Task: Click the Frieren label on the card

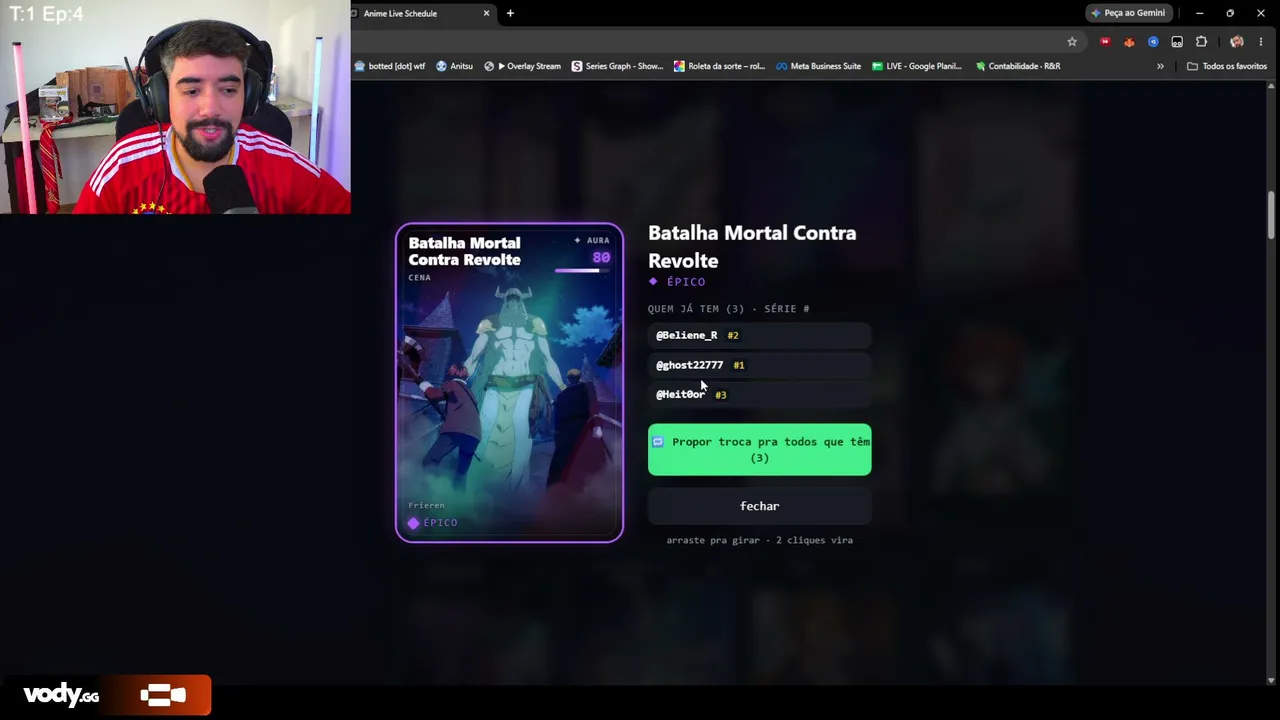Action: pos(426,505)
